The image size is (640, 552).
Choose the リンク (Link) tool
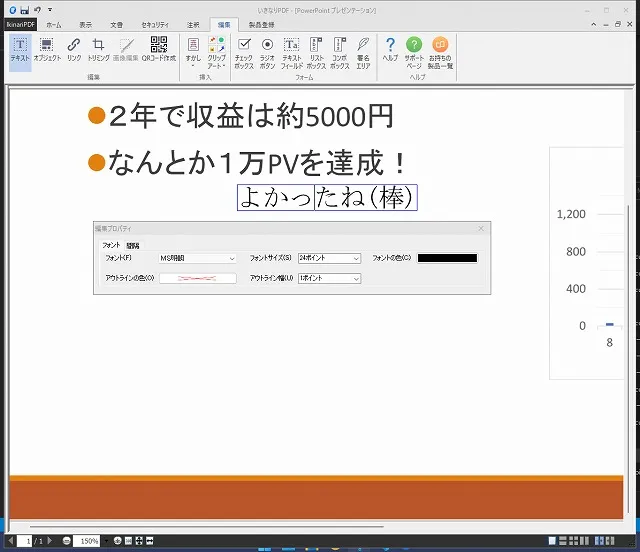point(74,49)
